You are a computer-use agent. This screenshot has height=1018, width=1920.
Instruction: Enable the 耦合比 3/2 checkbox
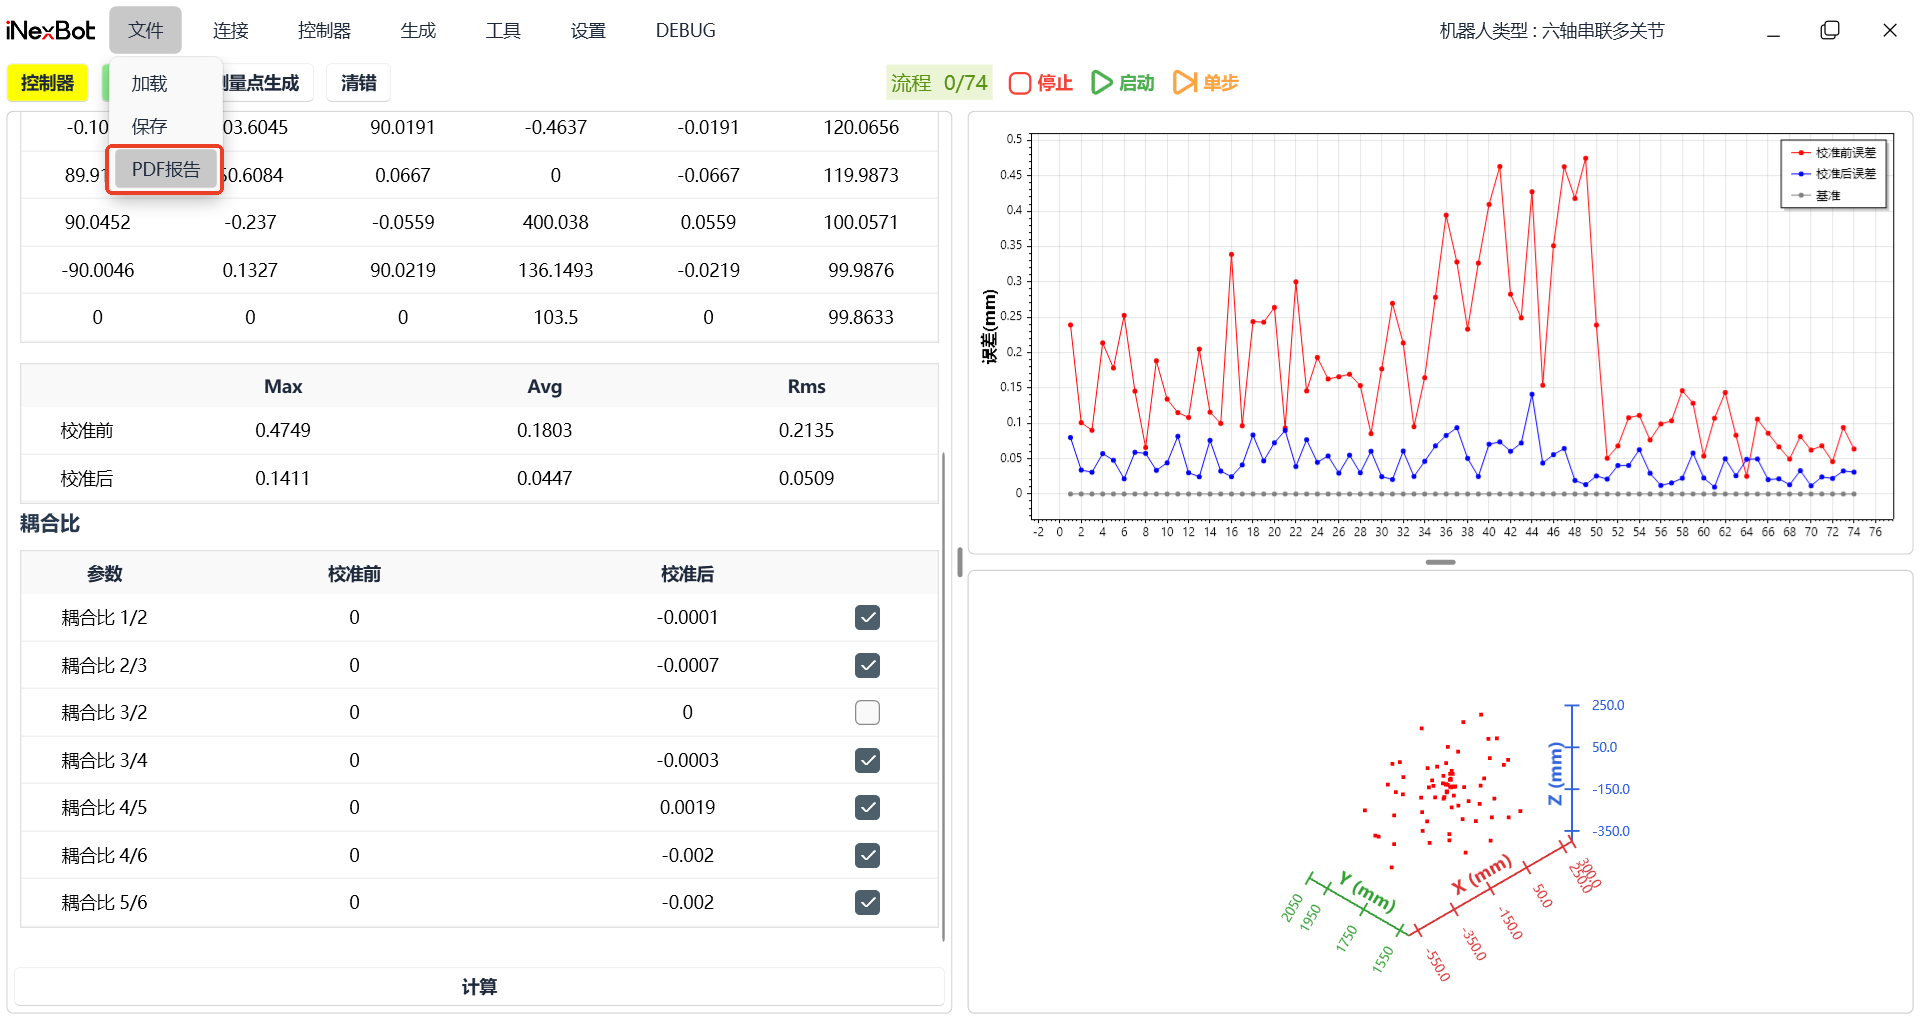click(x=867, y=713)
